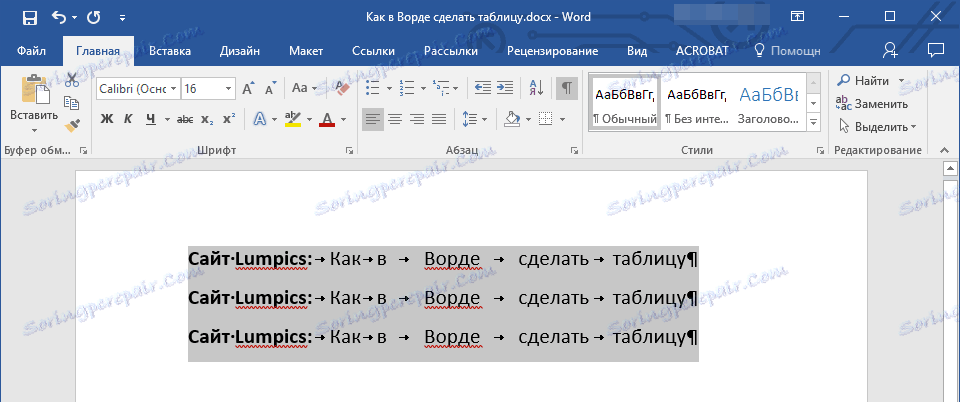Toggle show paragraph marks ¶
Image resolution: width=960 pixels, height=402 pixels.
point(567,89)
